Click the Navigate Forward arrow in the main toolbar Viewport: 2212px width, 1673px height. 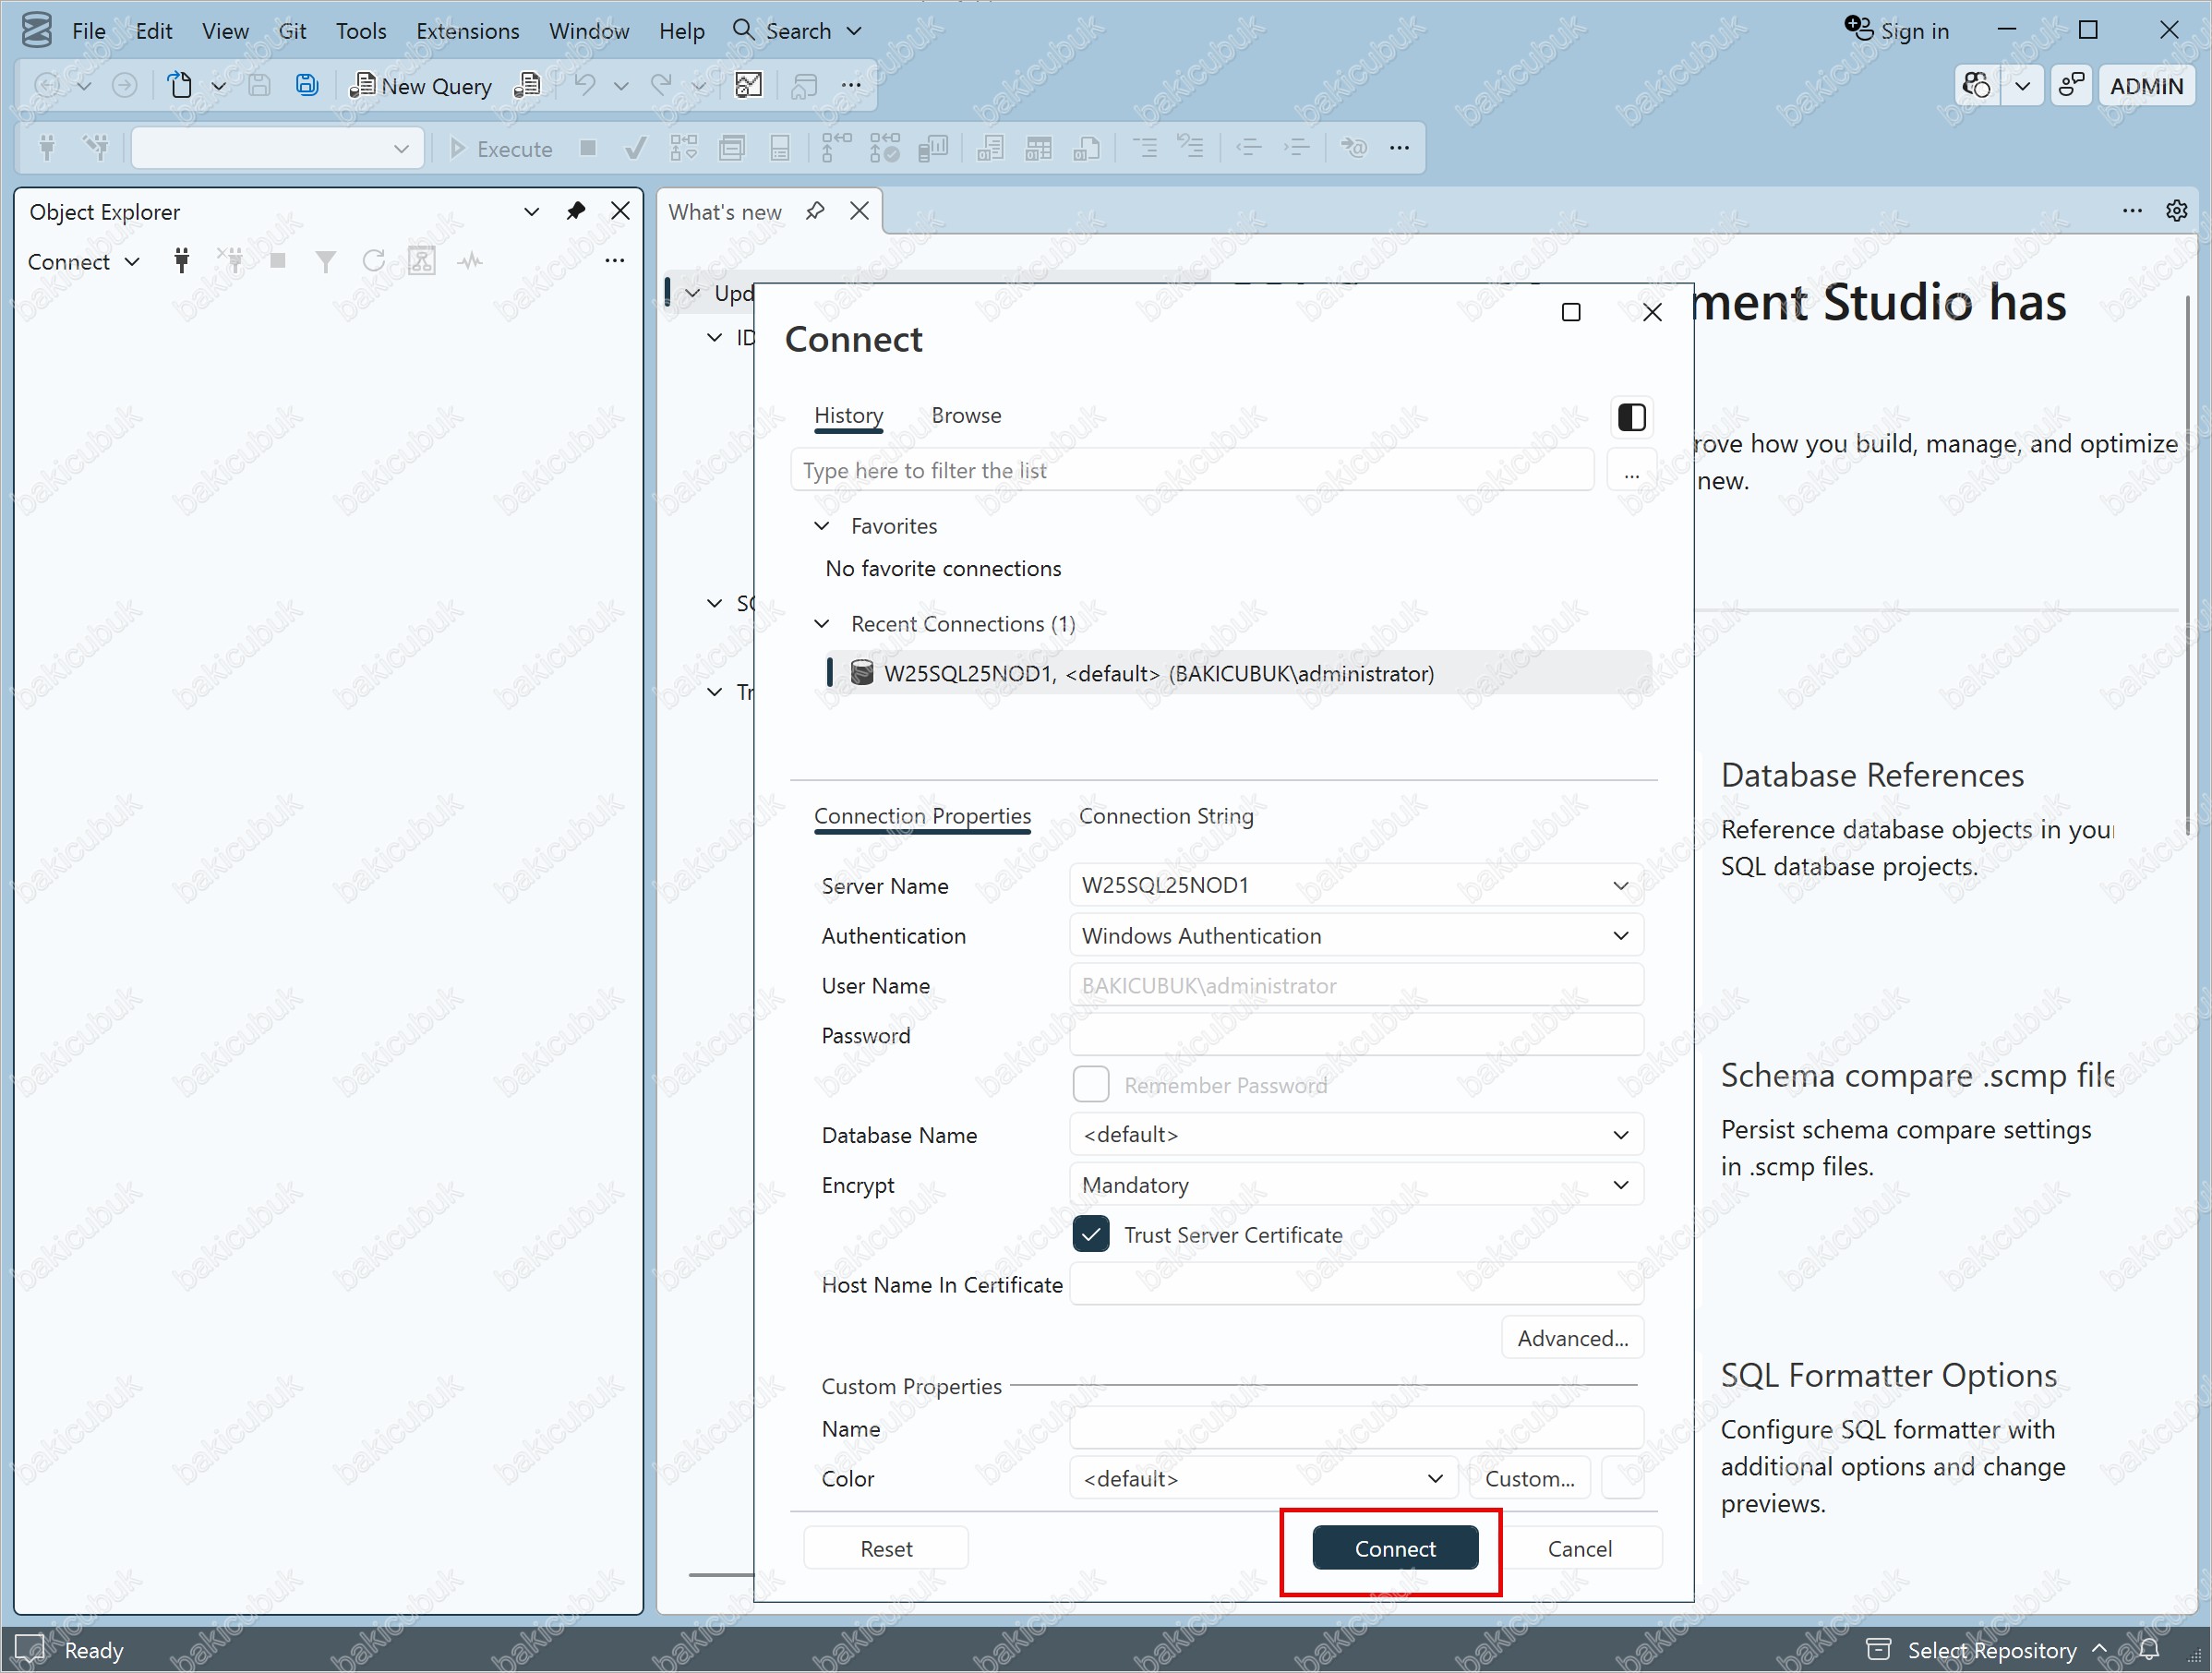tap(124, 85)
